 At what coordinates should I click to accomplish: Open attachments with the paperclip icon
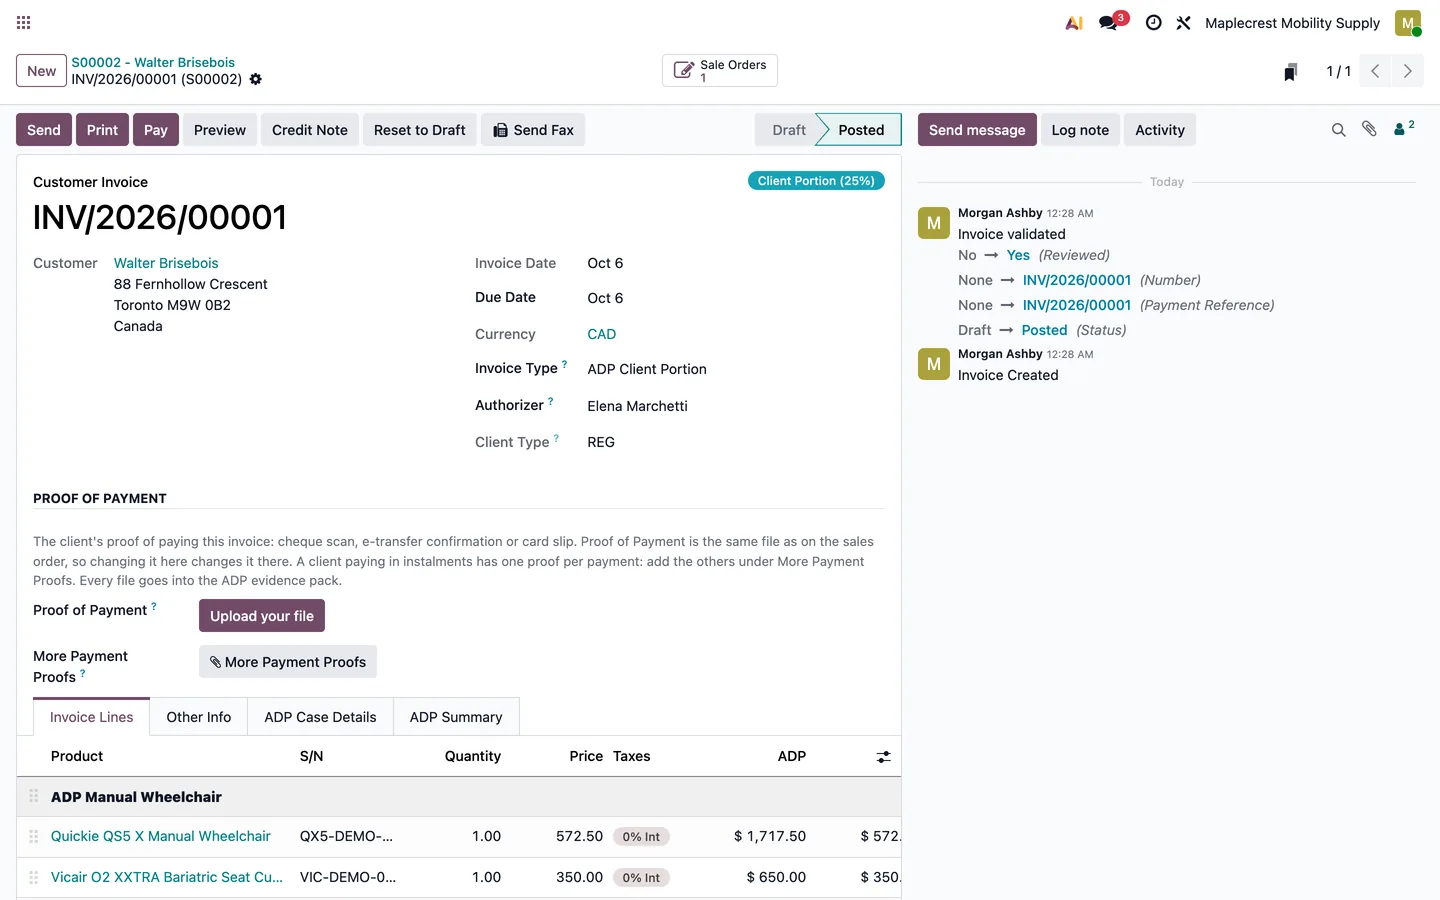tap(1370, 129)
